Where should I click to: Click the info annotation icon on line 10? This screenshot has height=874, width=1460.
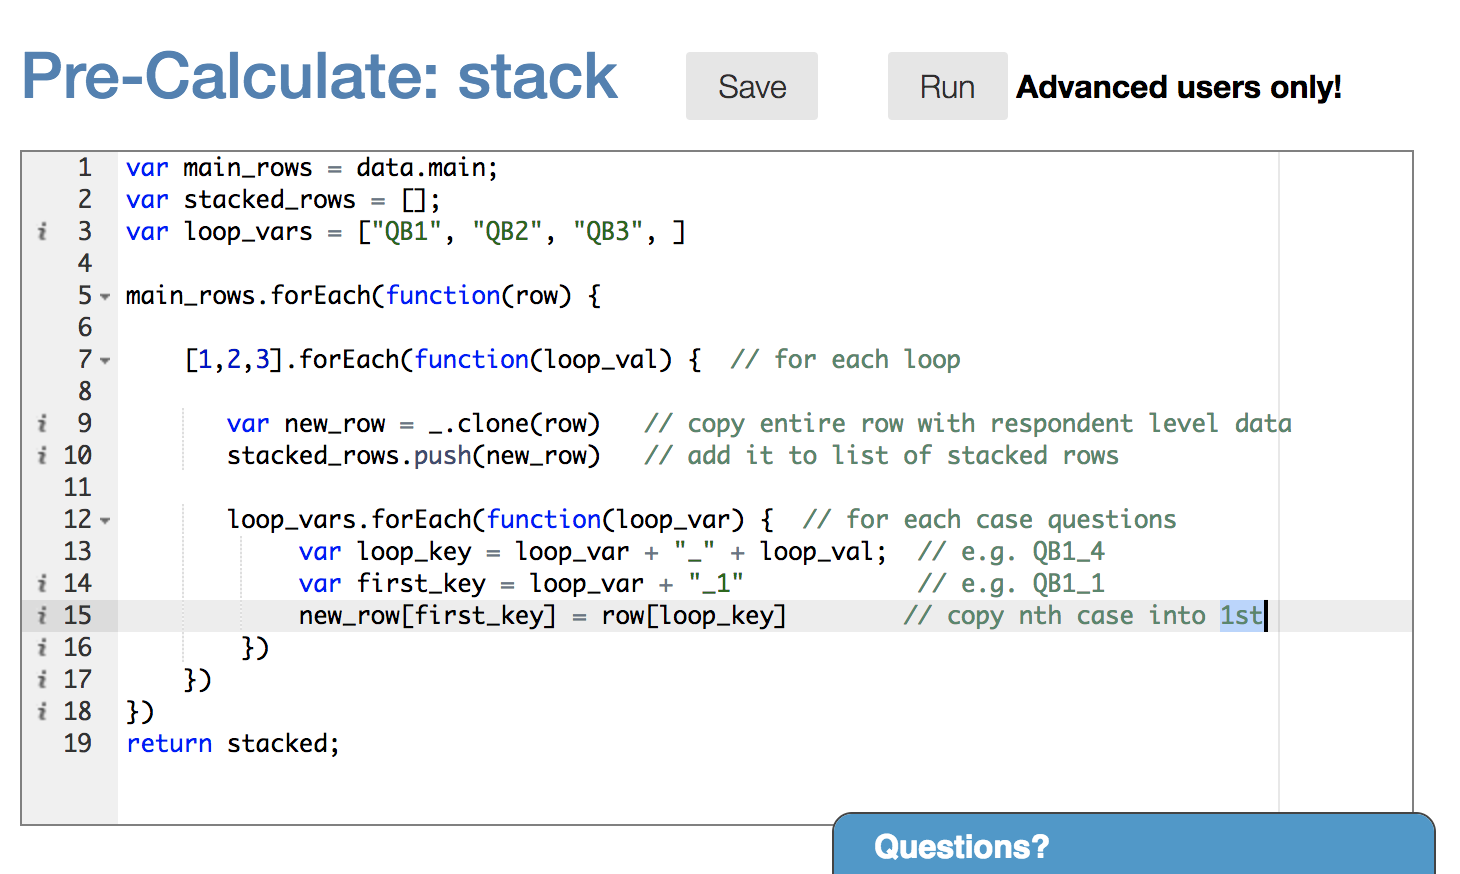click(42, 456)
